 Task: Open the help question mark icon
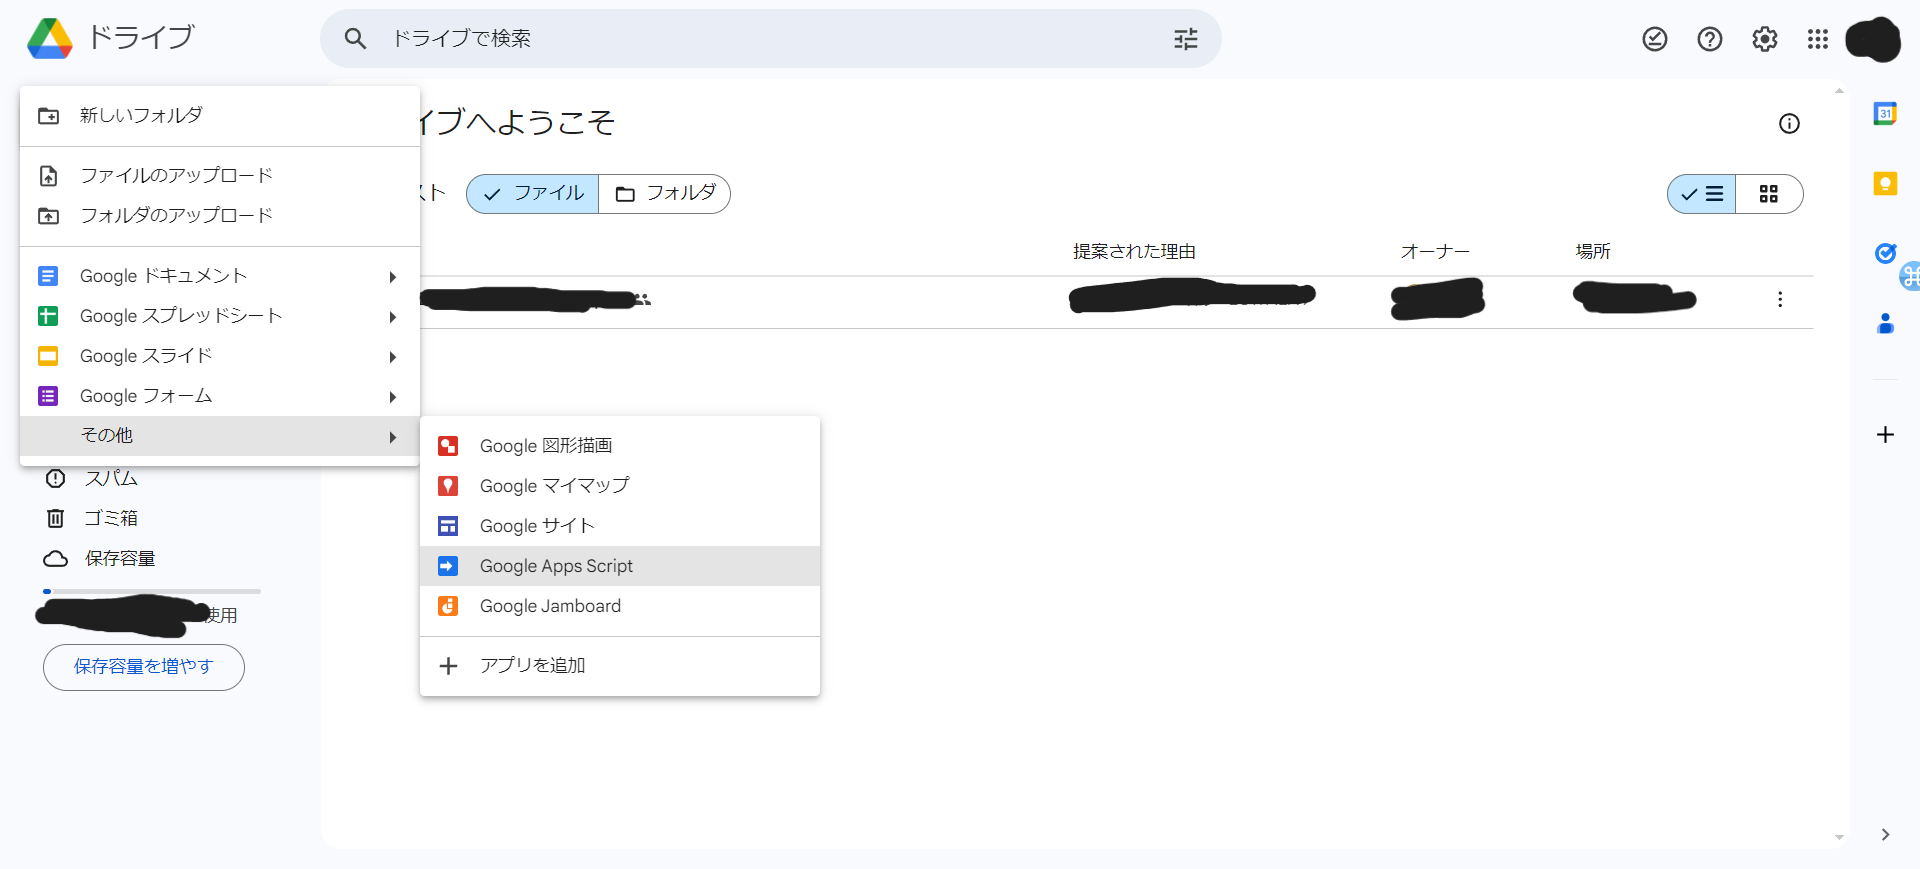1710,39
